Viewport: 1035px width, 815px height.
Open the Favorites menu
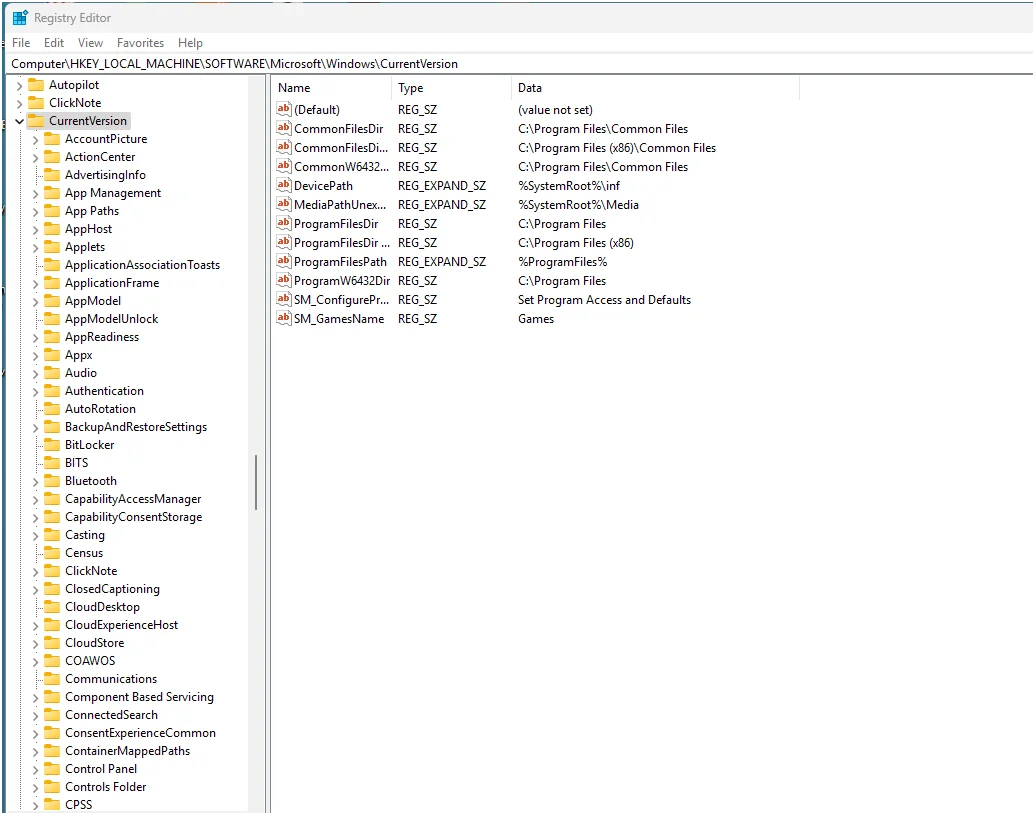coord(140,43)
